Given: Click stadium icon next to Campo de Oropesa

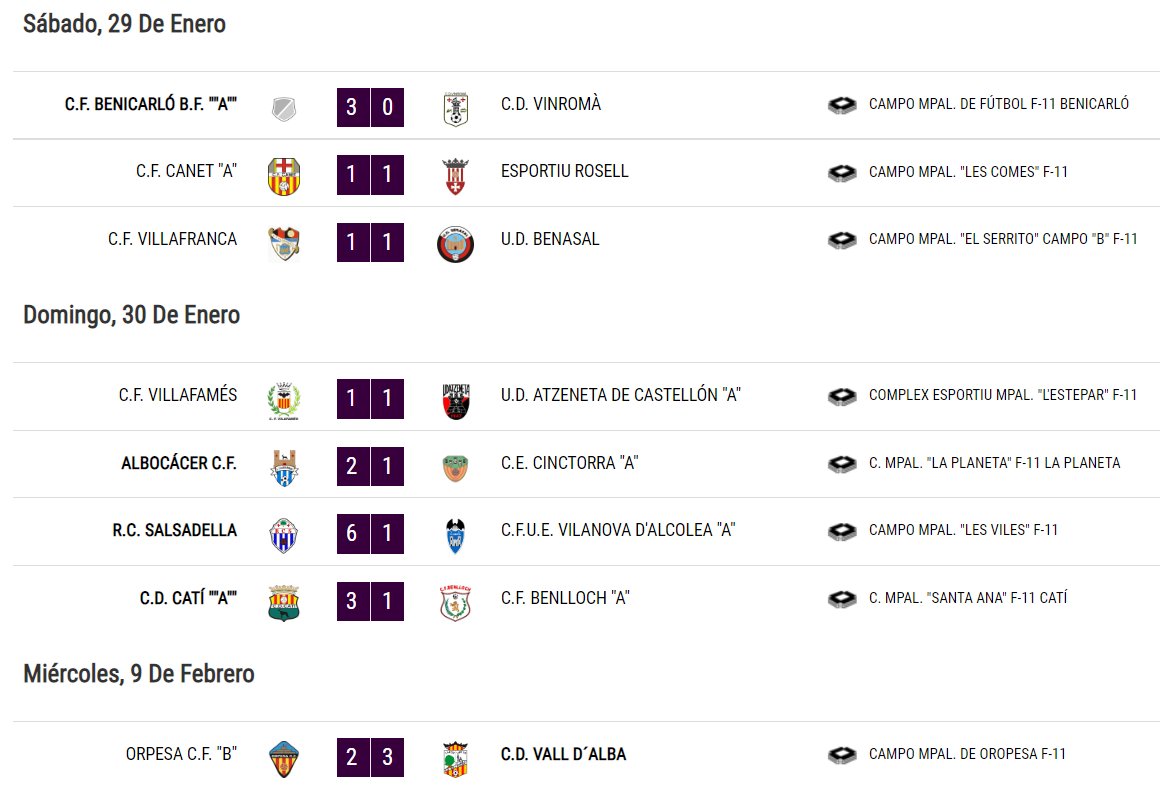Looking at the screenshot, I should tap(842, 754).
